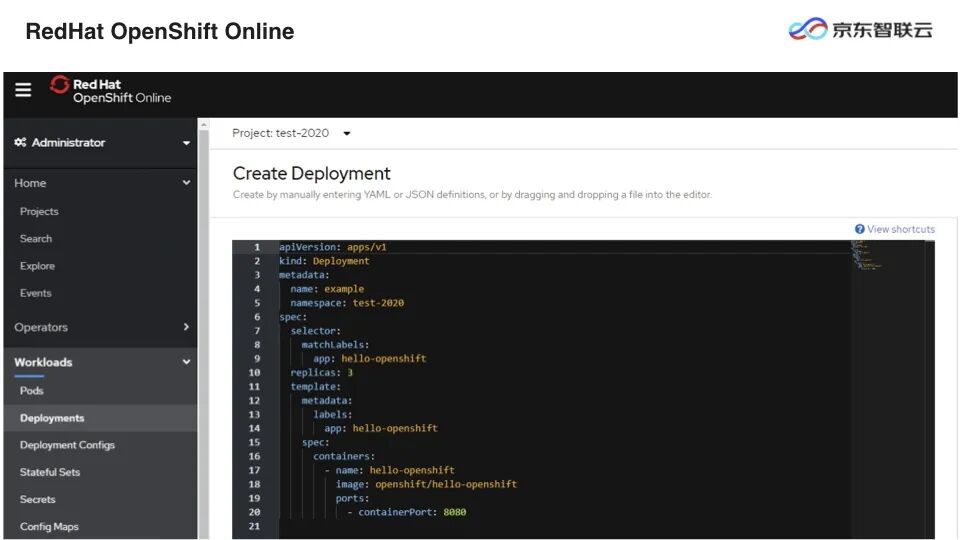Click the sidebar vertical scrollbar
This screenshot has width=960, height=540.
coord(203,329)
